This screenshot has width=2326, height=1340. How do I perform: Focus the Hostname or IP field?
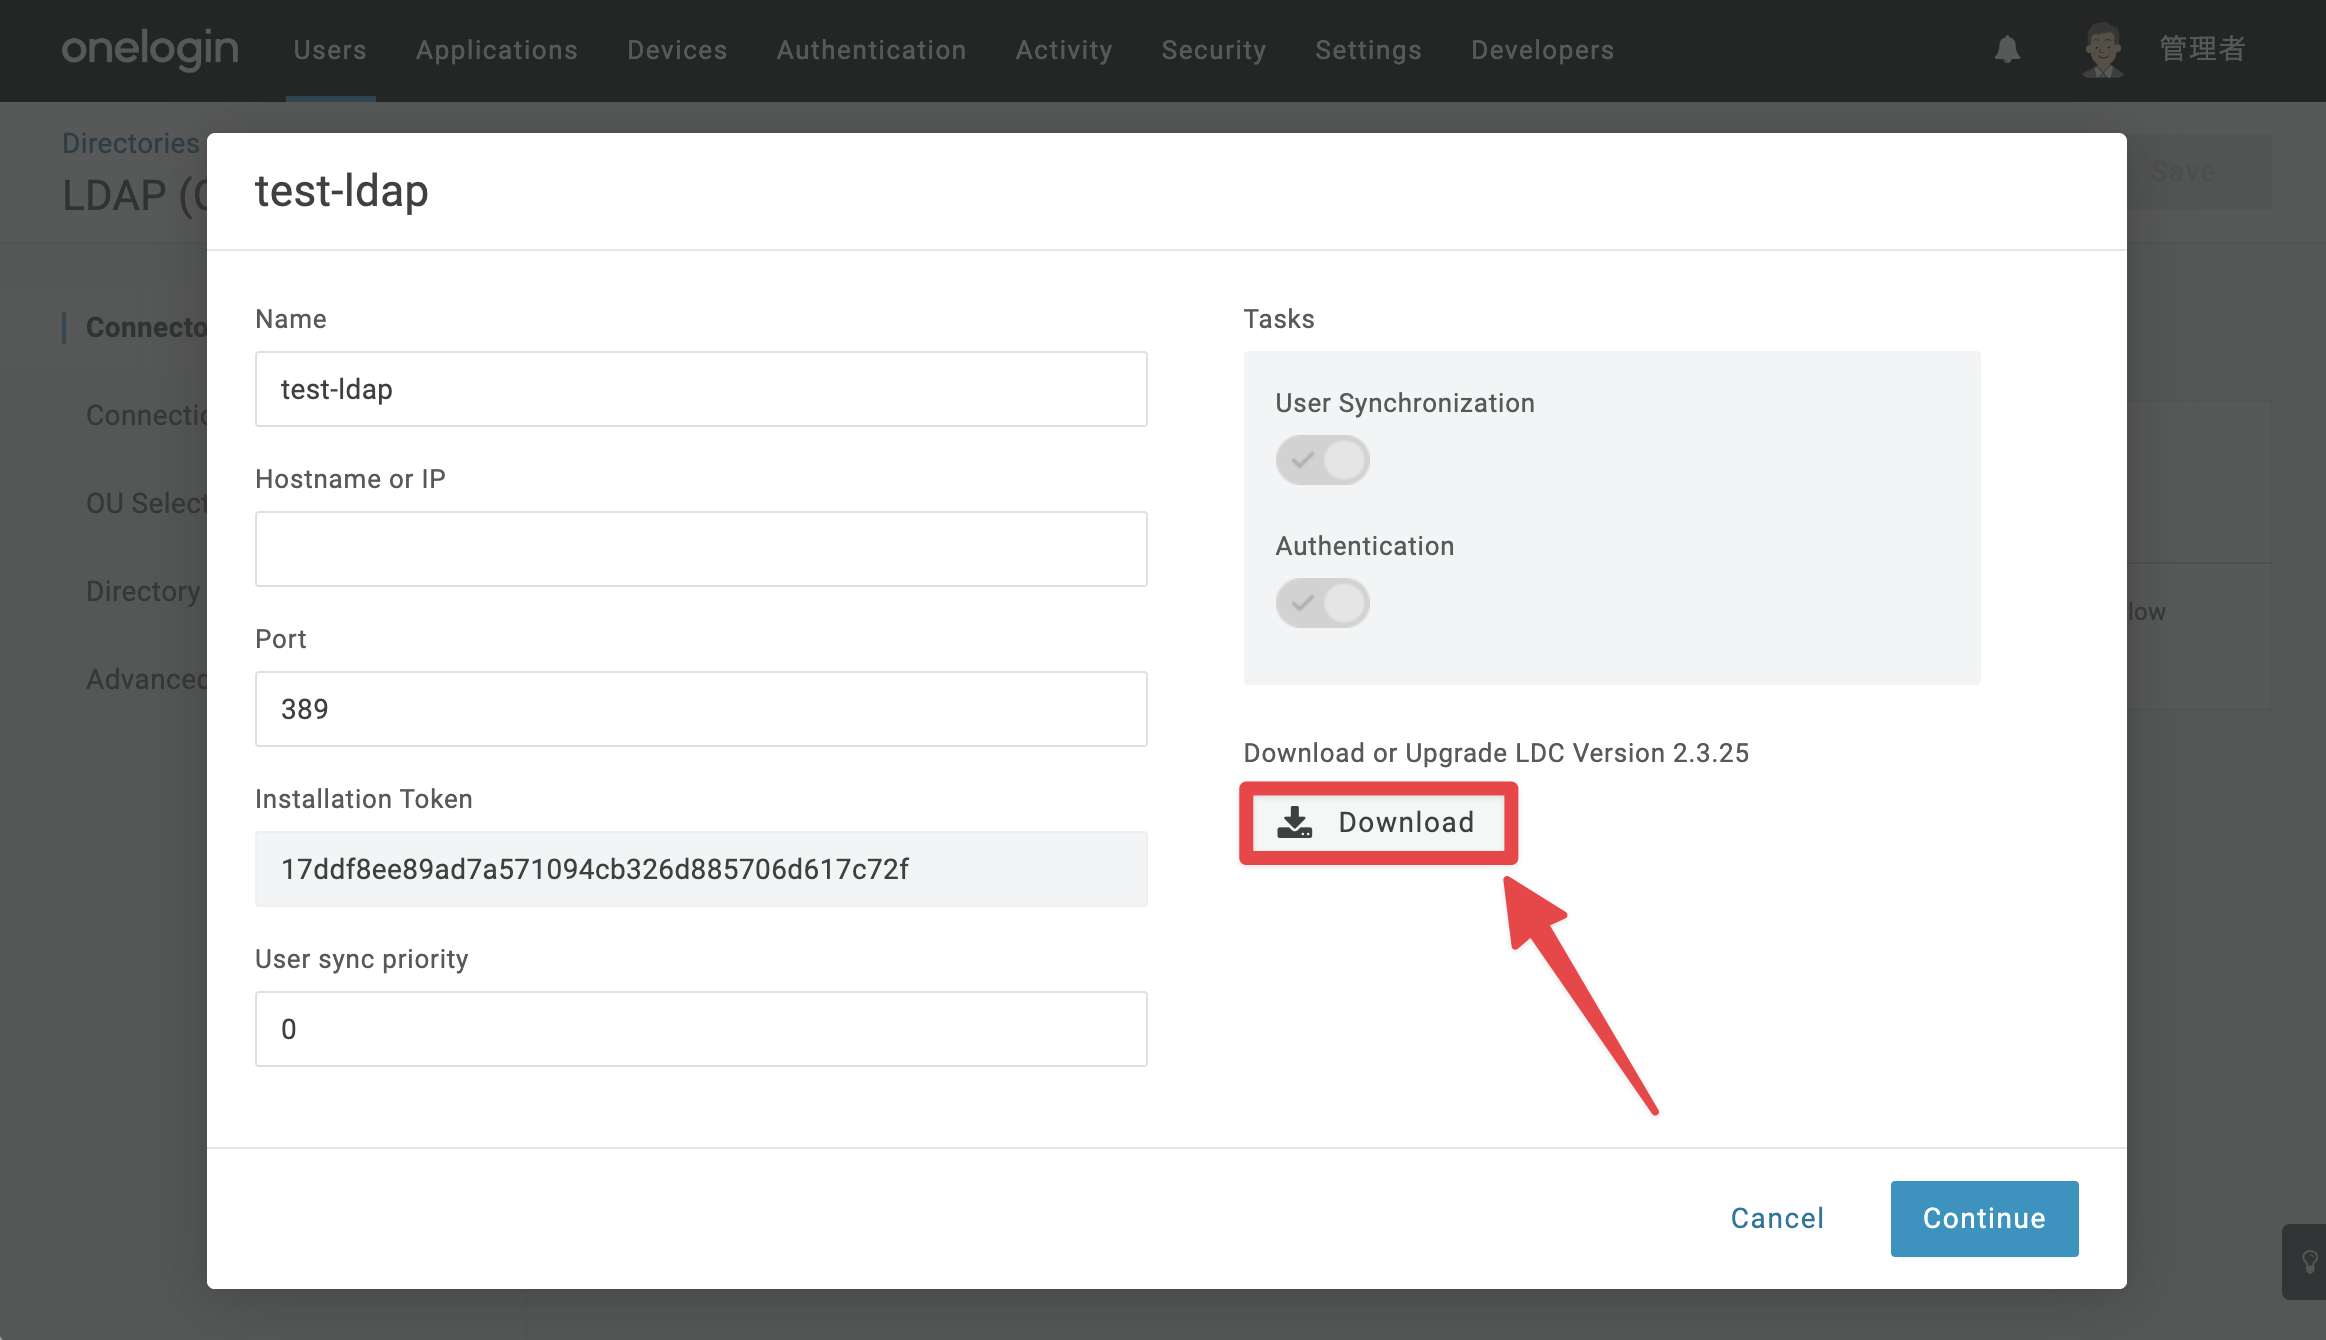(701, 549)
